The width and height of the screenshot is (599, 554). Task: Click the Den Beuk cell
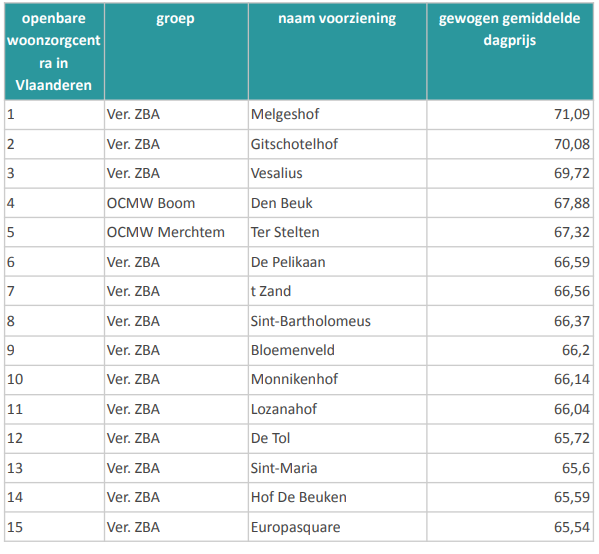(x=337, y=203)
